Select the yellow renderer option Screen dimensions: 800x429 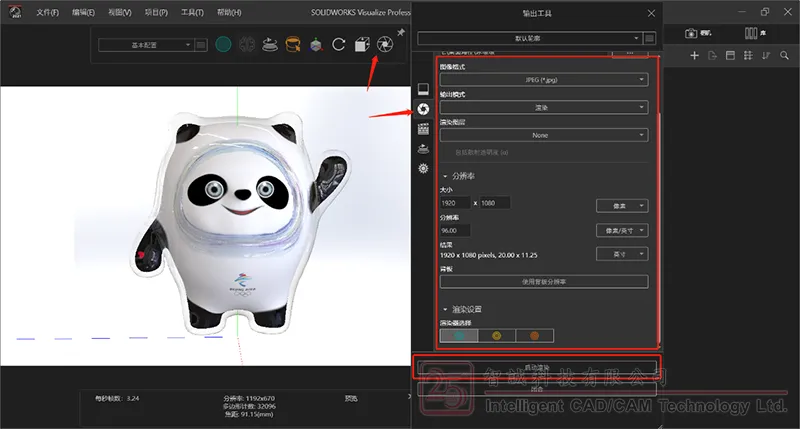tap(496, 336)
